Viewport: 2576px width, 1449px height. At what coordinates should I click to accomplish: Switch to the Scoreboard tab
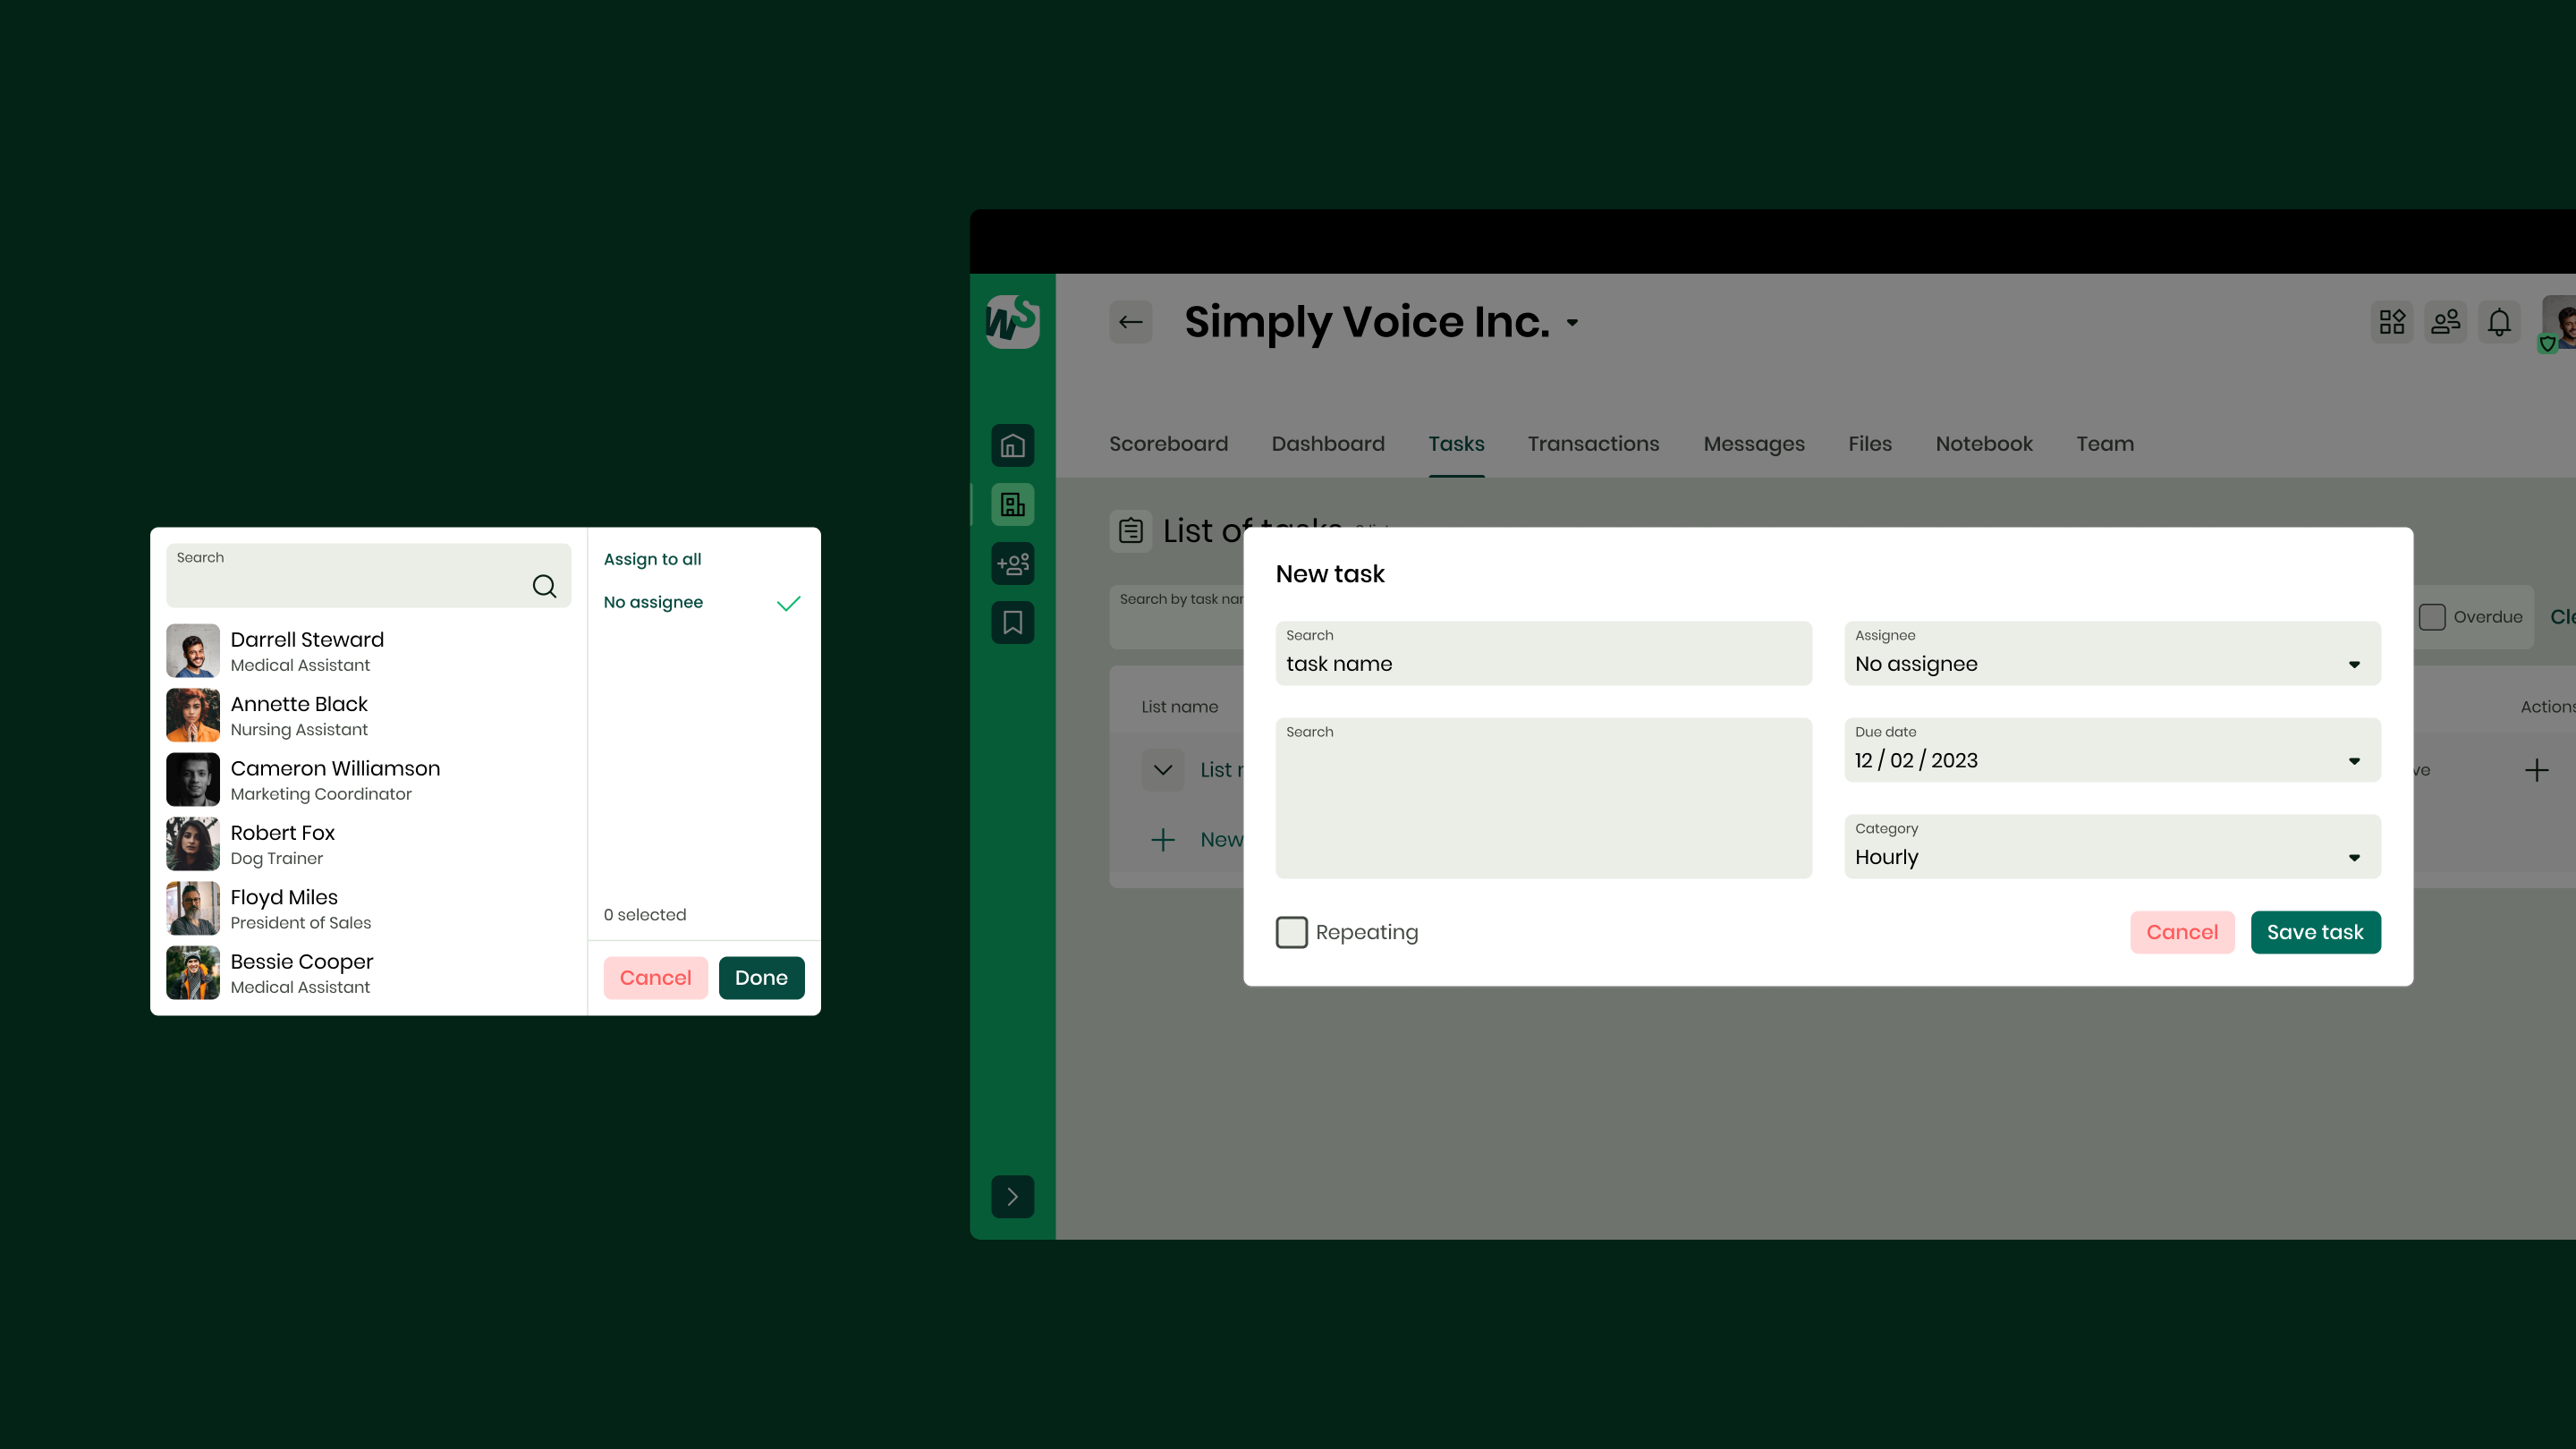(x=1168, y=444)
